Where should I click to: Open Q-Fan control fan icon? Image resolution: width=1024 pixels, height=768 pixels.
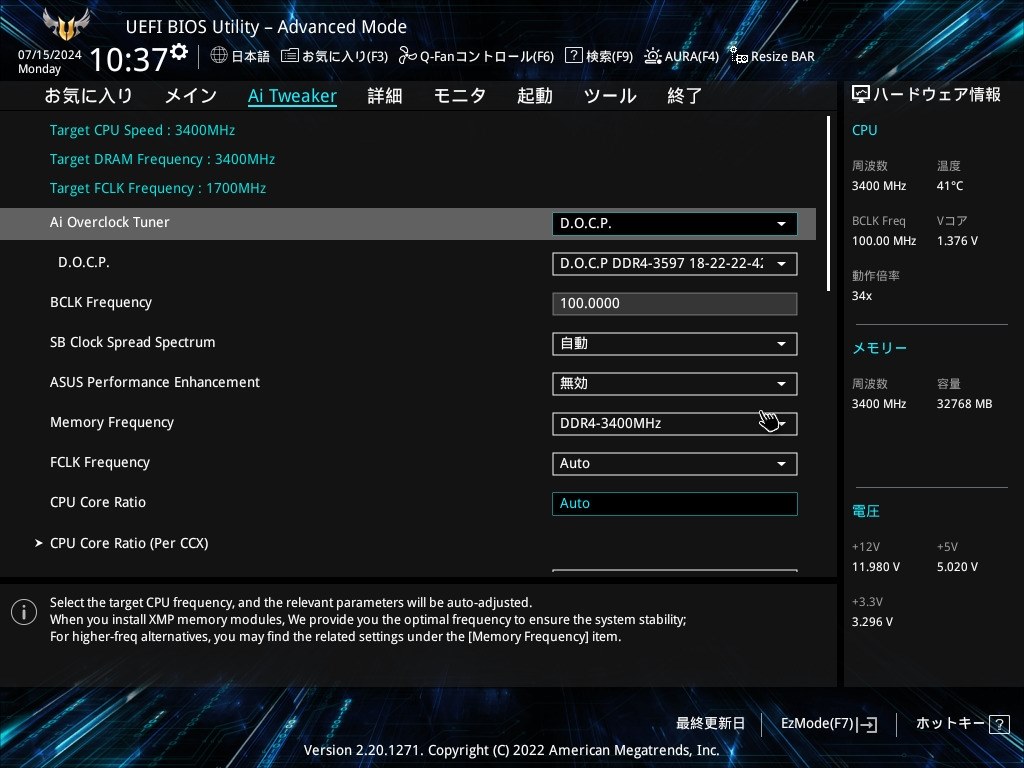408,56
